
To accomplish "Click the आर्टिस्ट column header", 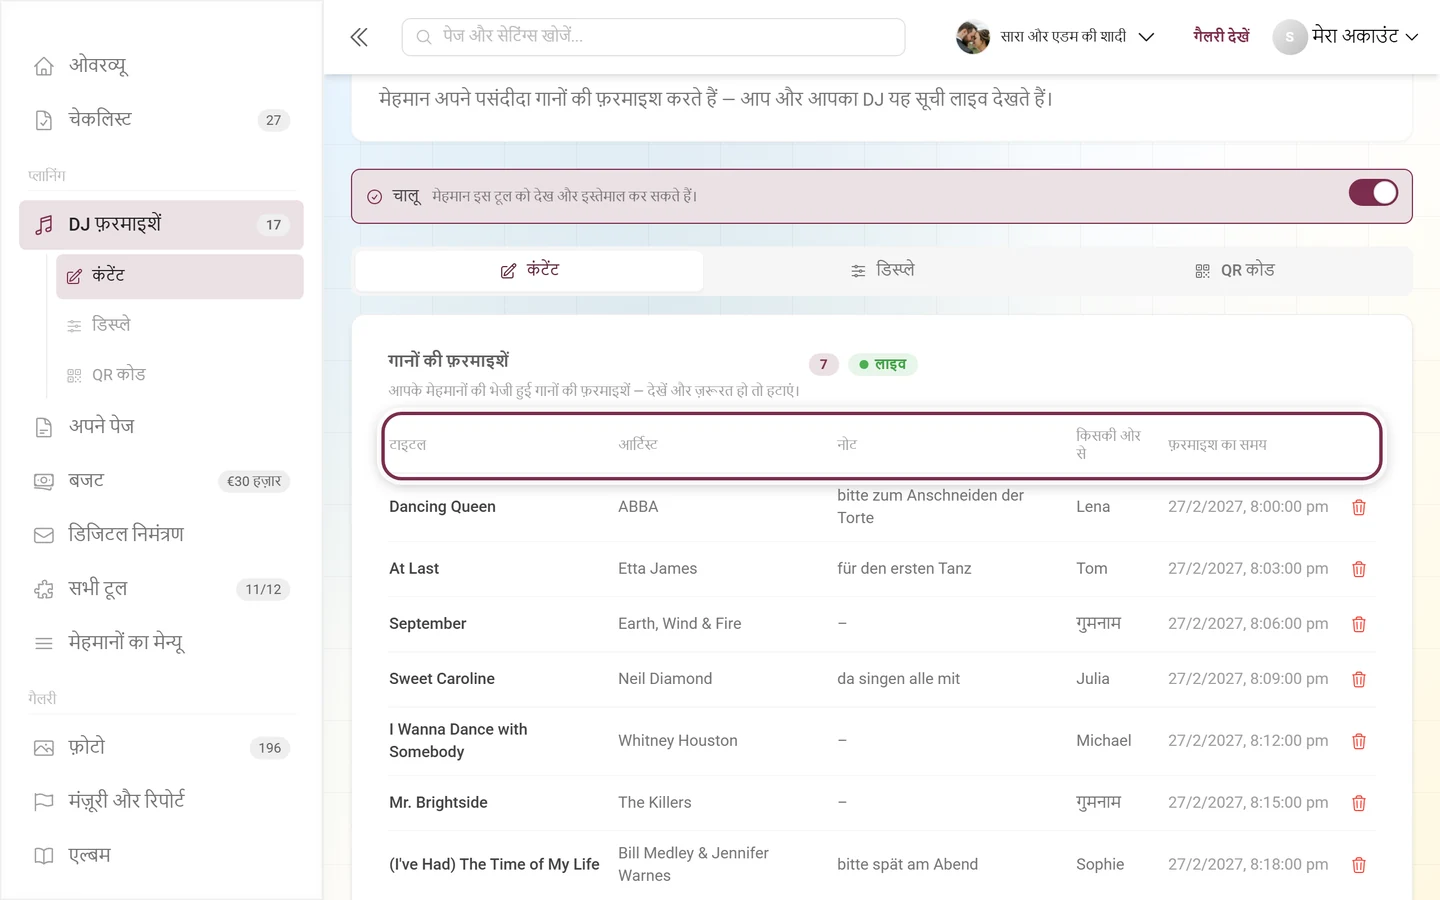I will pyautogui.click(x=638, y=445).
